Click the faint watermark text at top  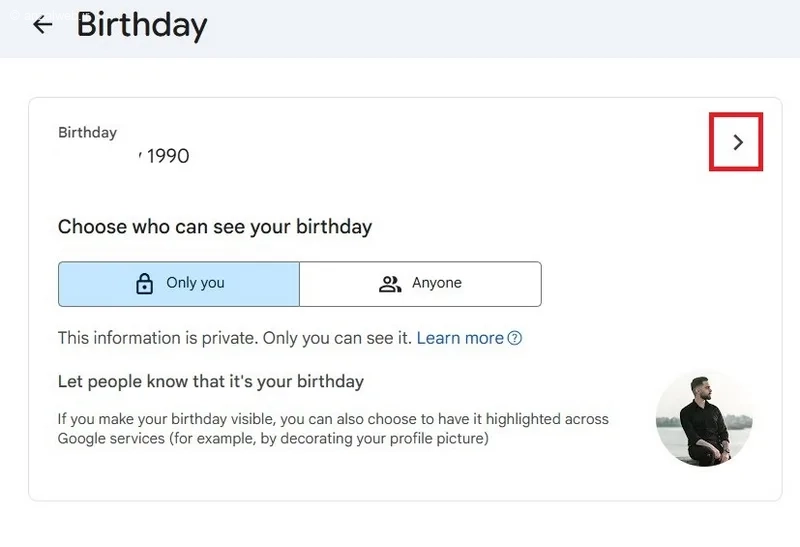41,15
